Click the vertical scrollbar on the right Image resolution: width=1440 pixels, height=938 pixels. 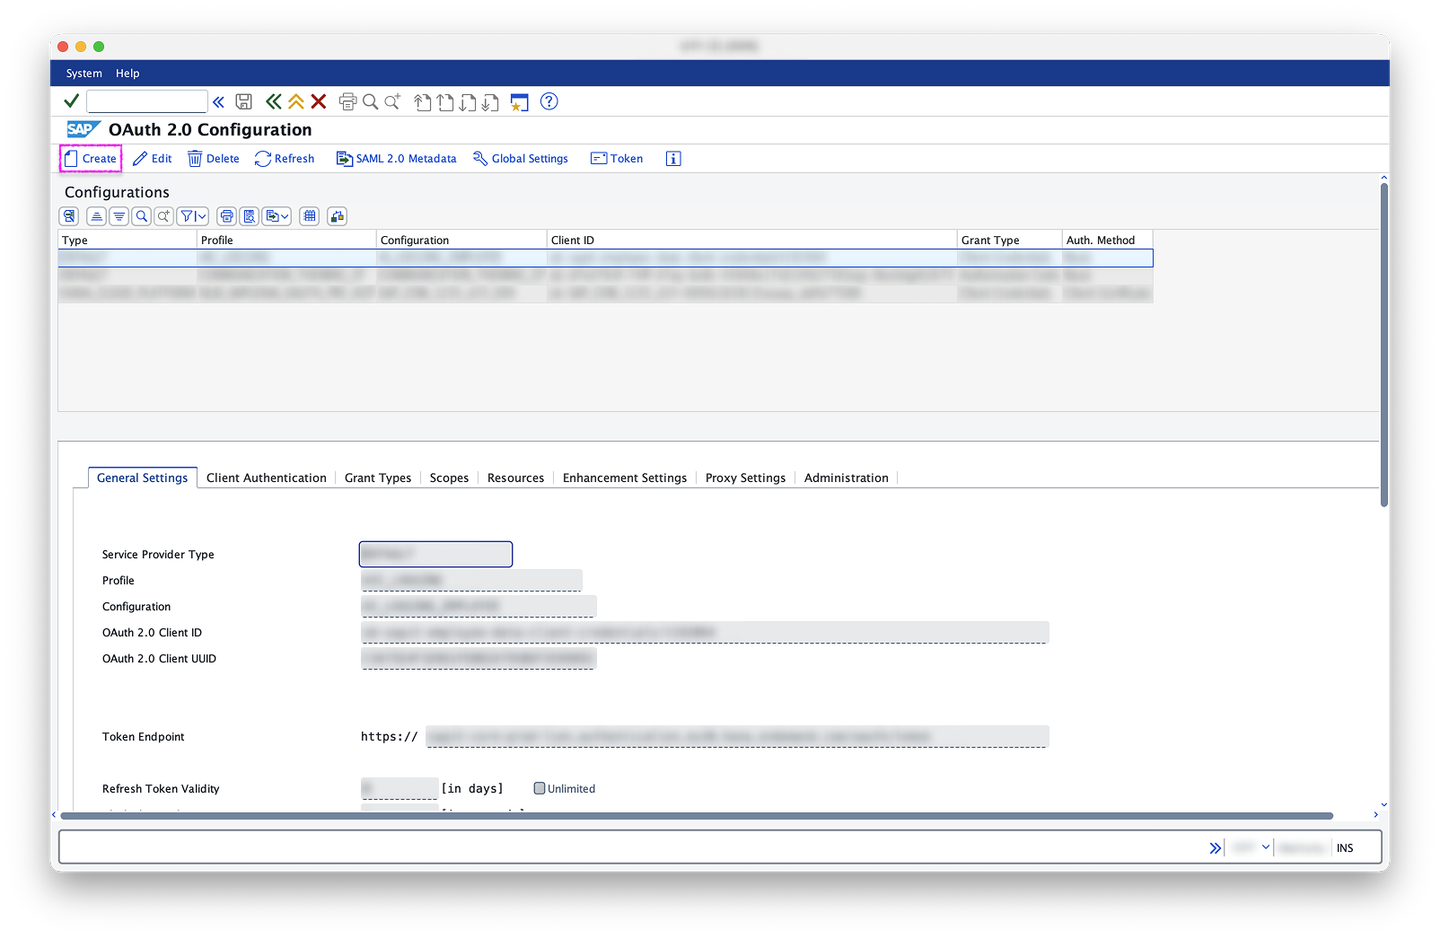point(1384,345)
